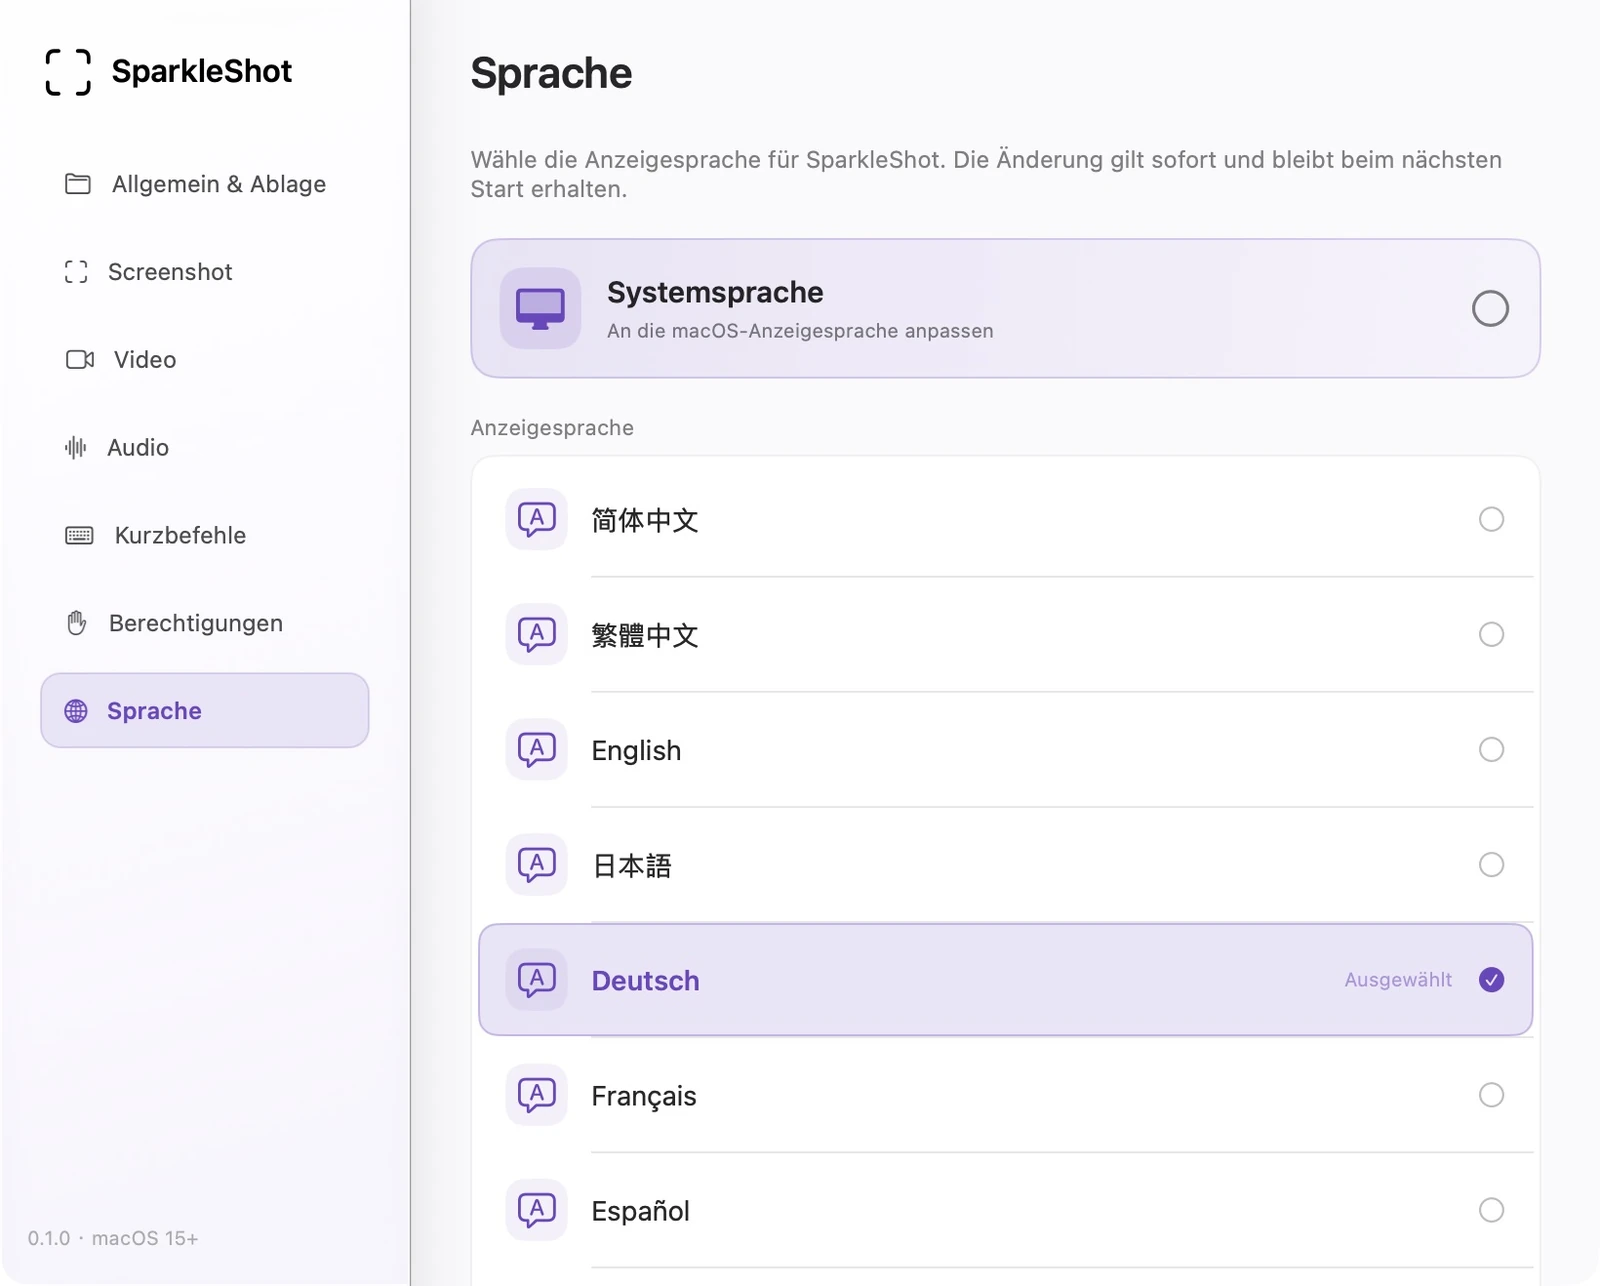
Task: Open the Berechtigungen section
Action: pos(205,623)
